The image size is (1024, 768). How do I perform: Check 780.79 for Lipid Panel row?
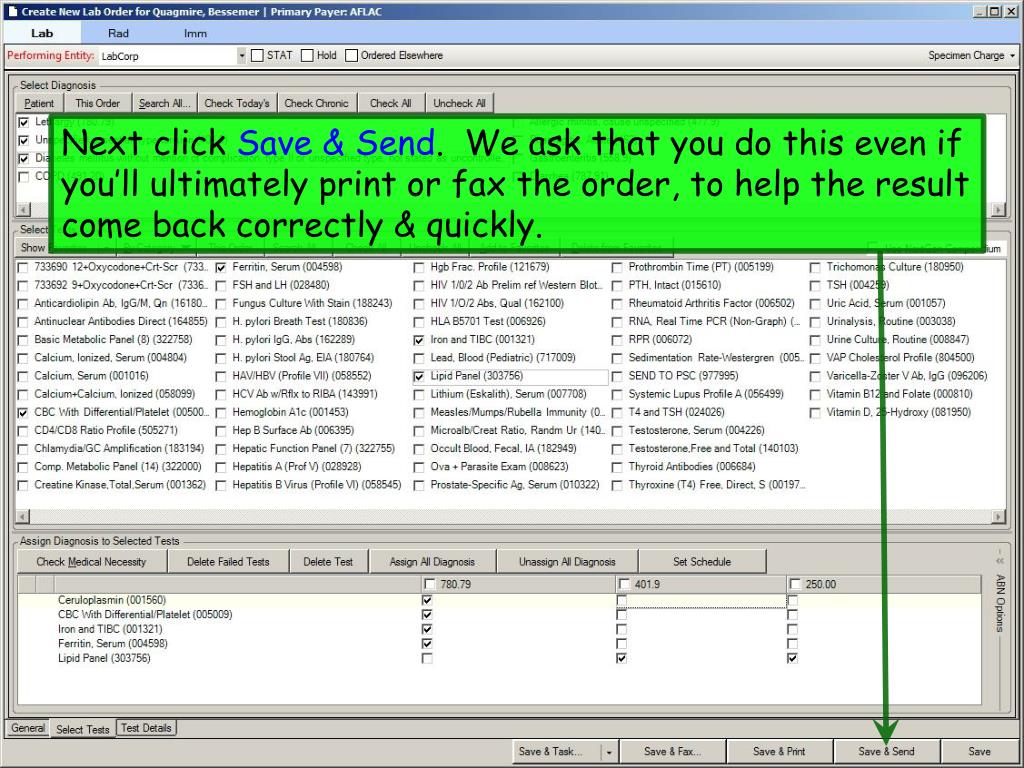[427, 658]
